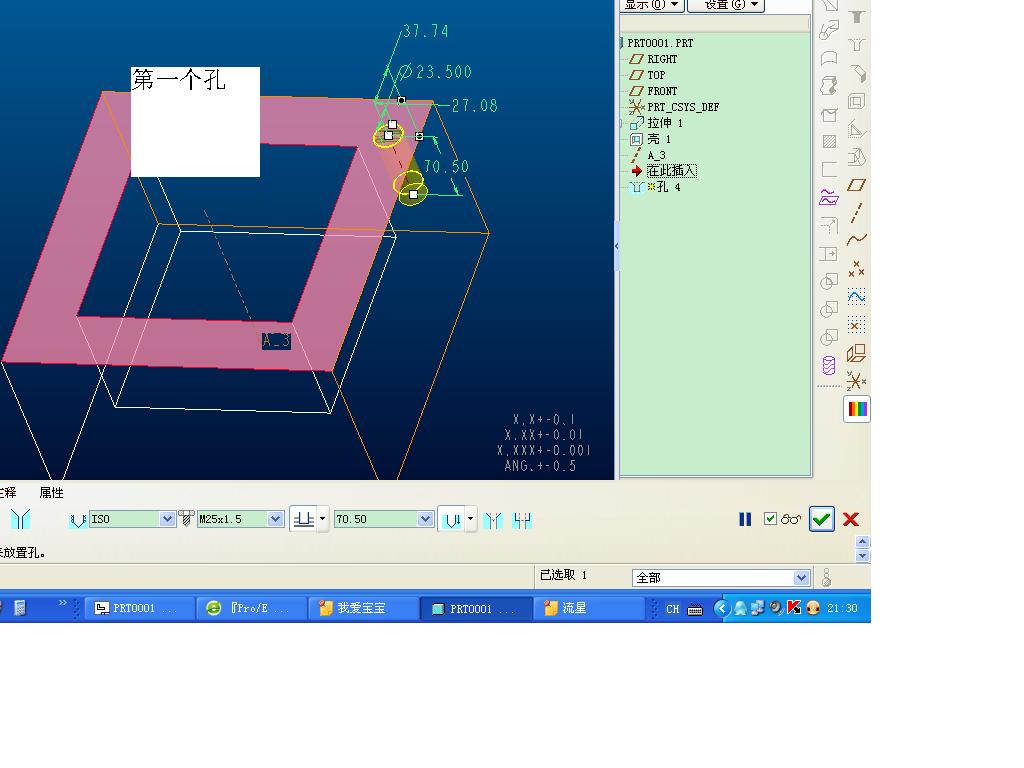Image resolution: width=1024 pixels, height=768 pixels.
Task: Click the green checkmark to accept the hole
Action: 822,519
